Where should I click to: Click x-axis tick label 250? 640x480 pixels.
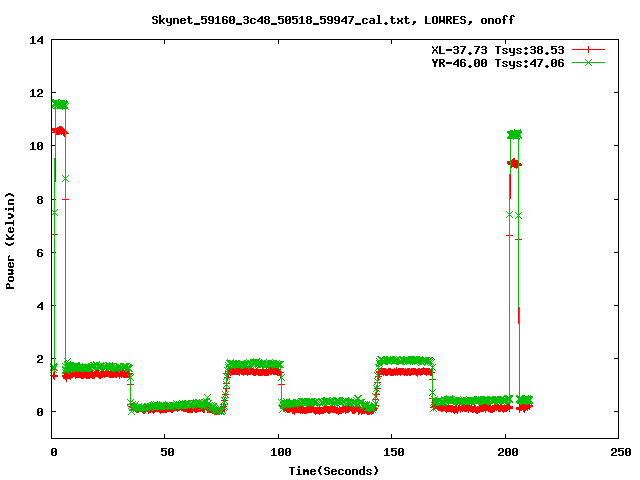[621, 452]
